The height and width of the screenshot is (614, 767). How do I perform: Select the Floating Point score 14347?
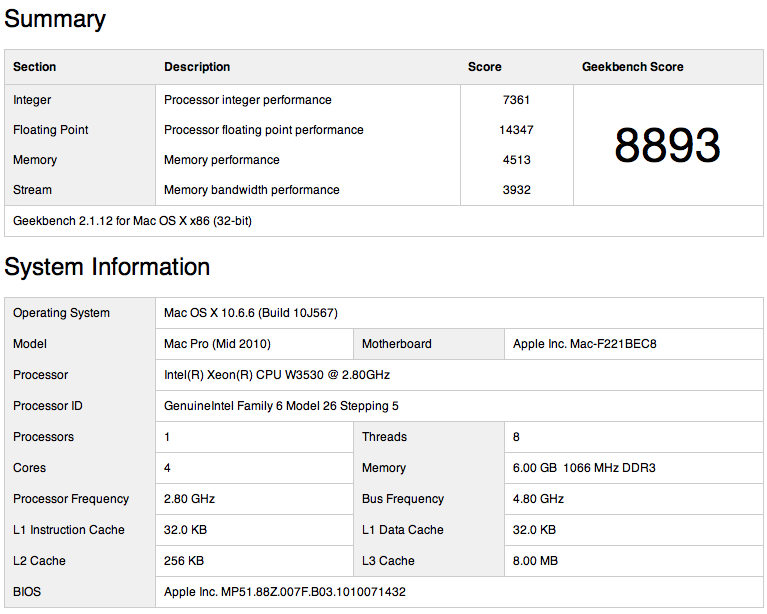point(516,130)
